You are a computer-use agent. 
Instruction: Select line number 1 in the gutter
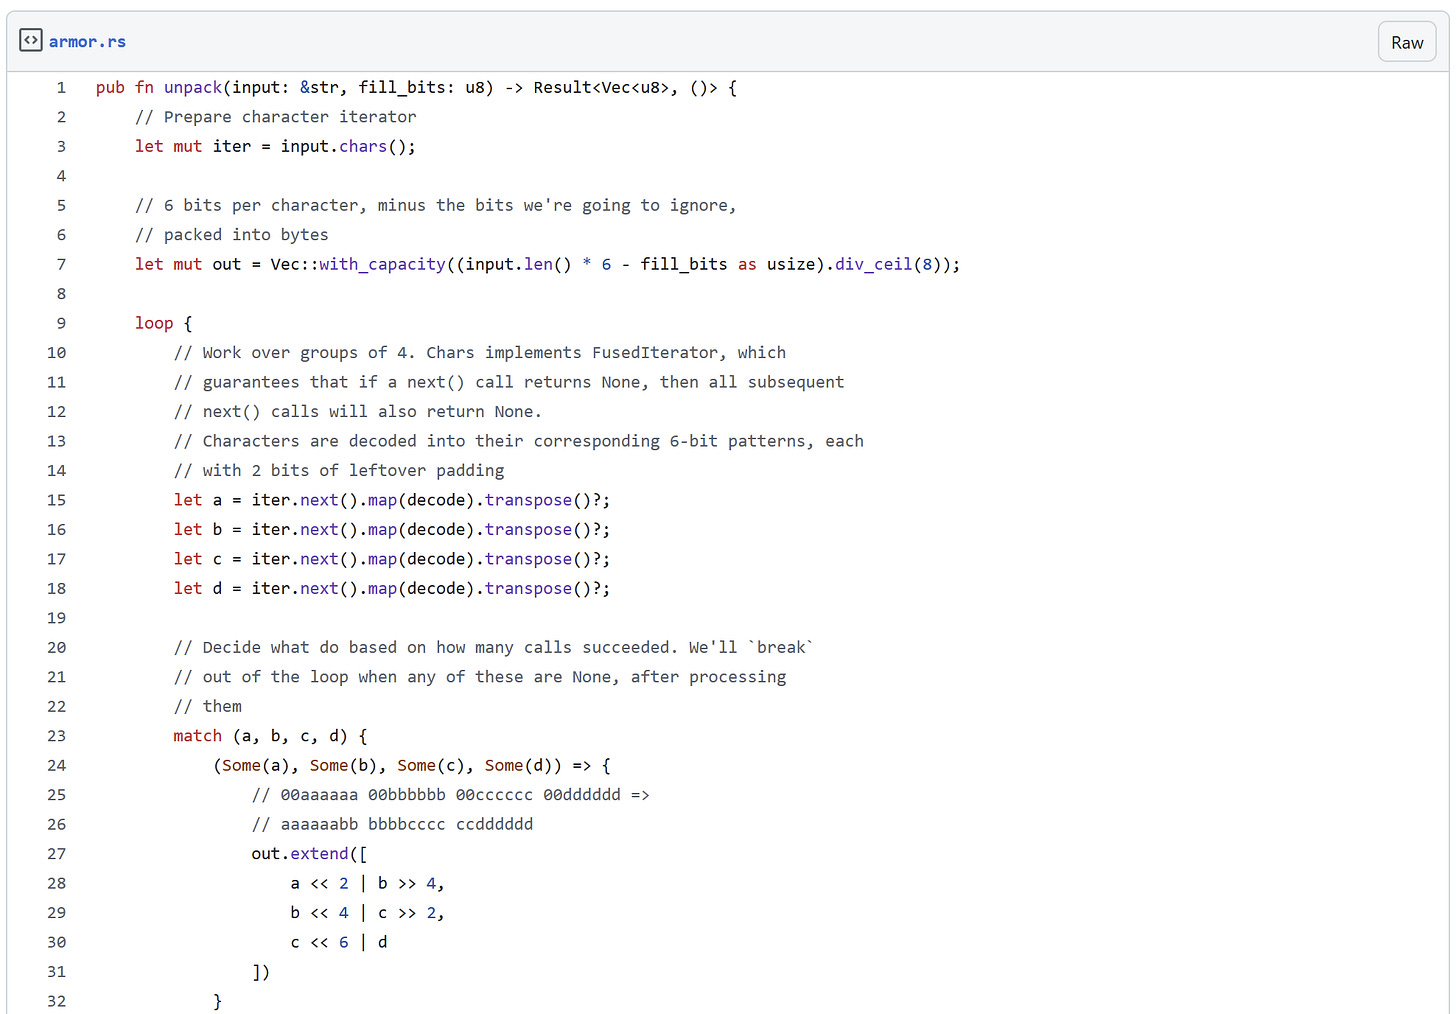tap(61, 88)
